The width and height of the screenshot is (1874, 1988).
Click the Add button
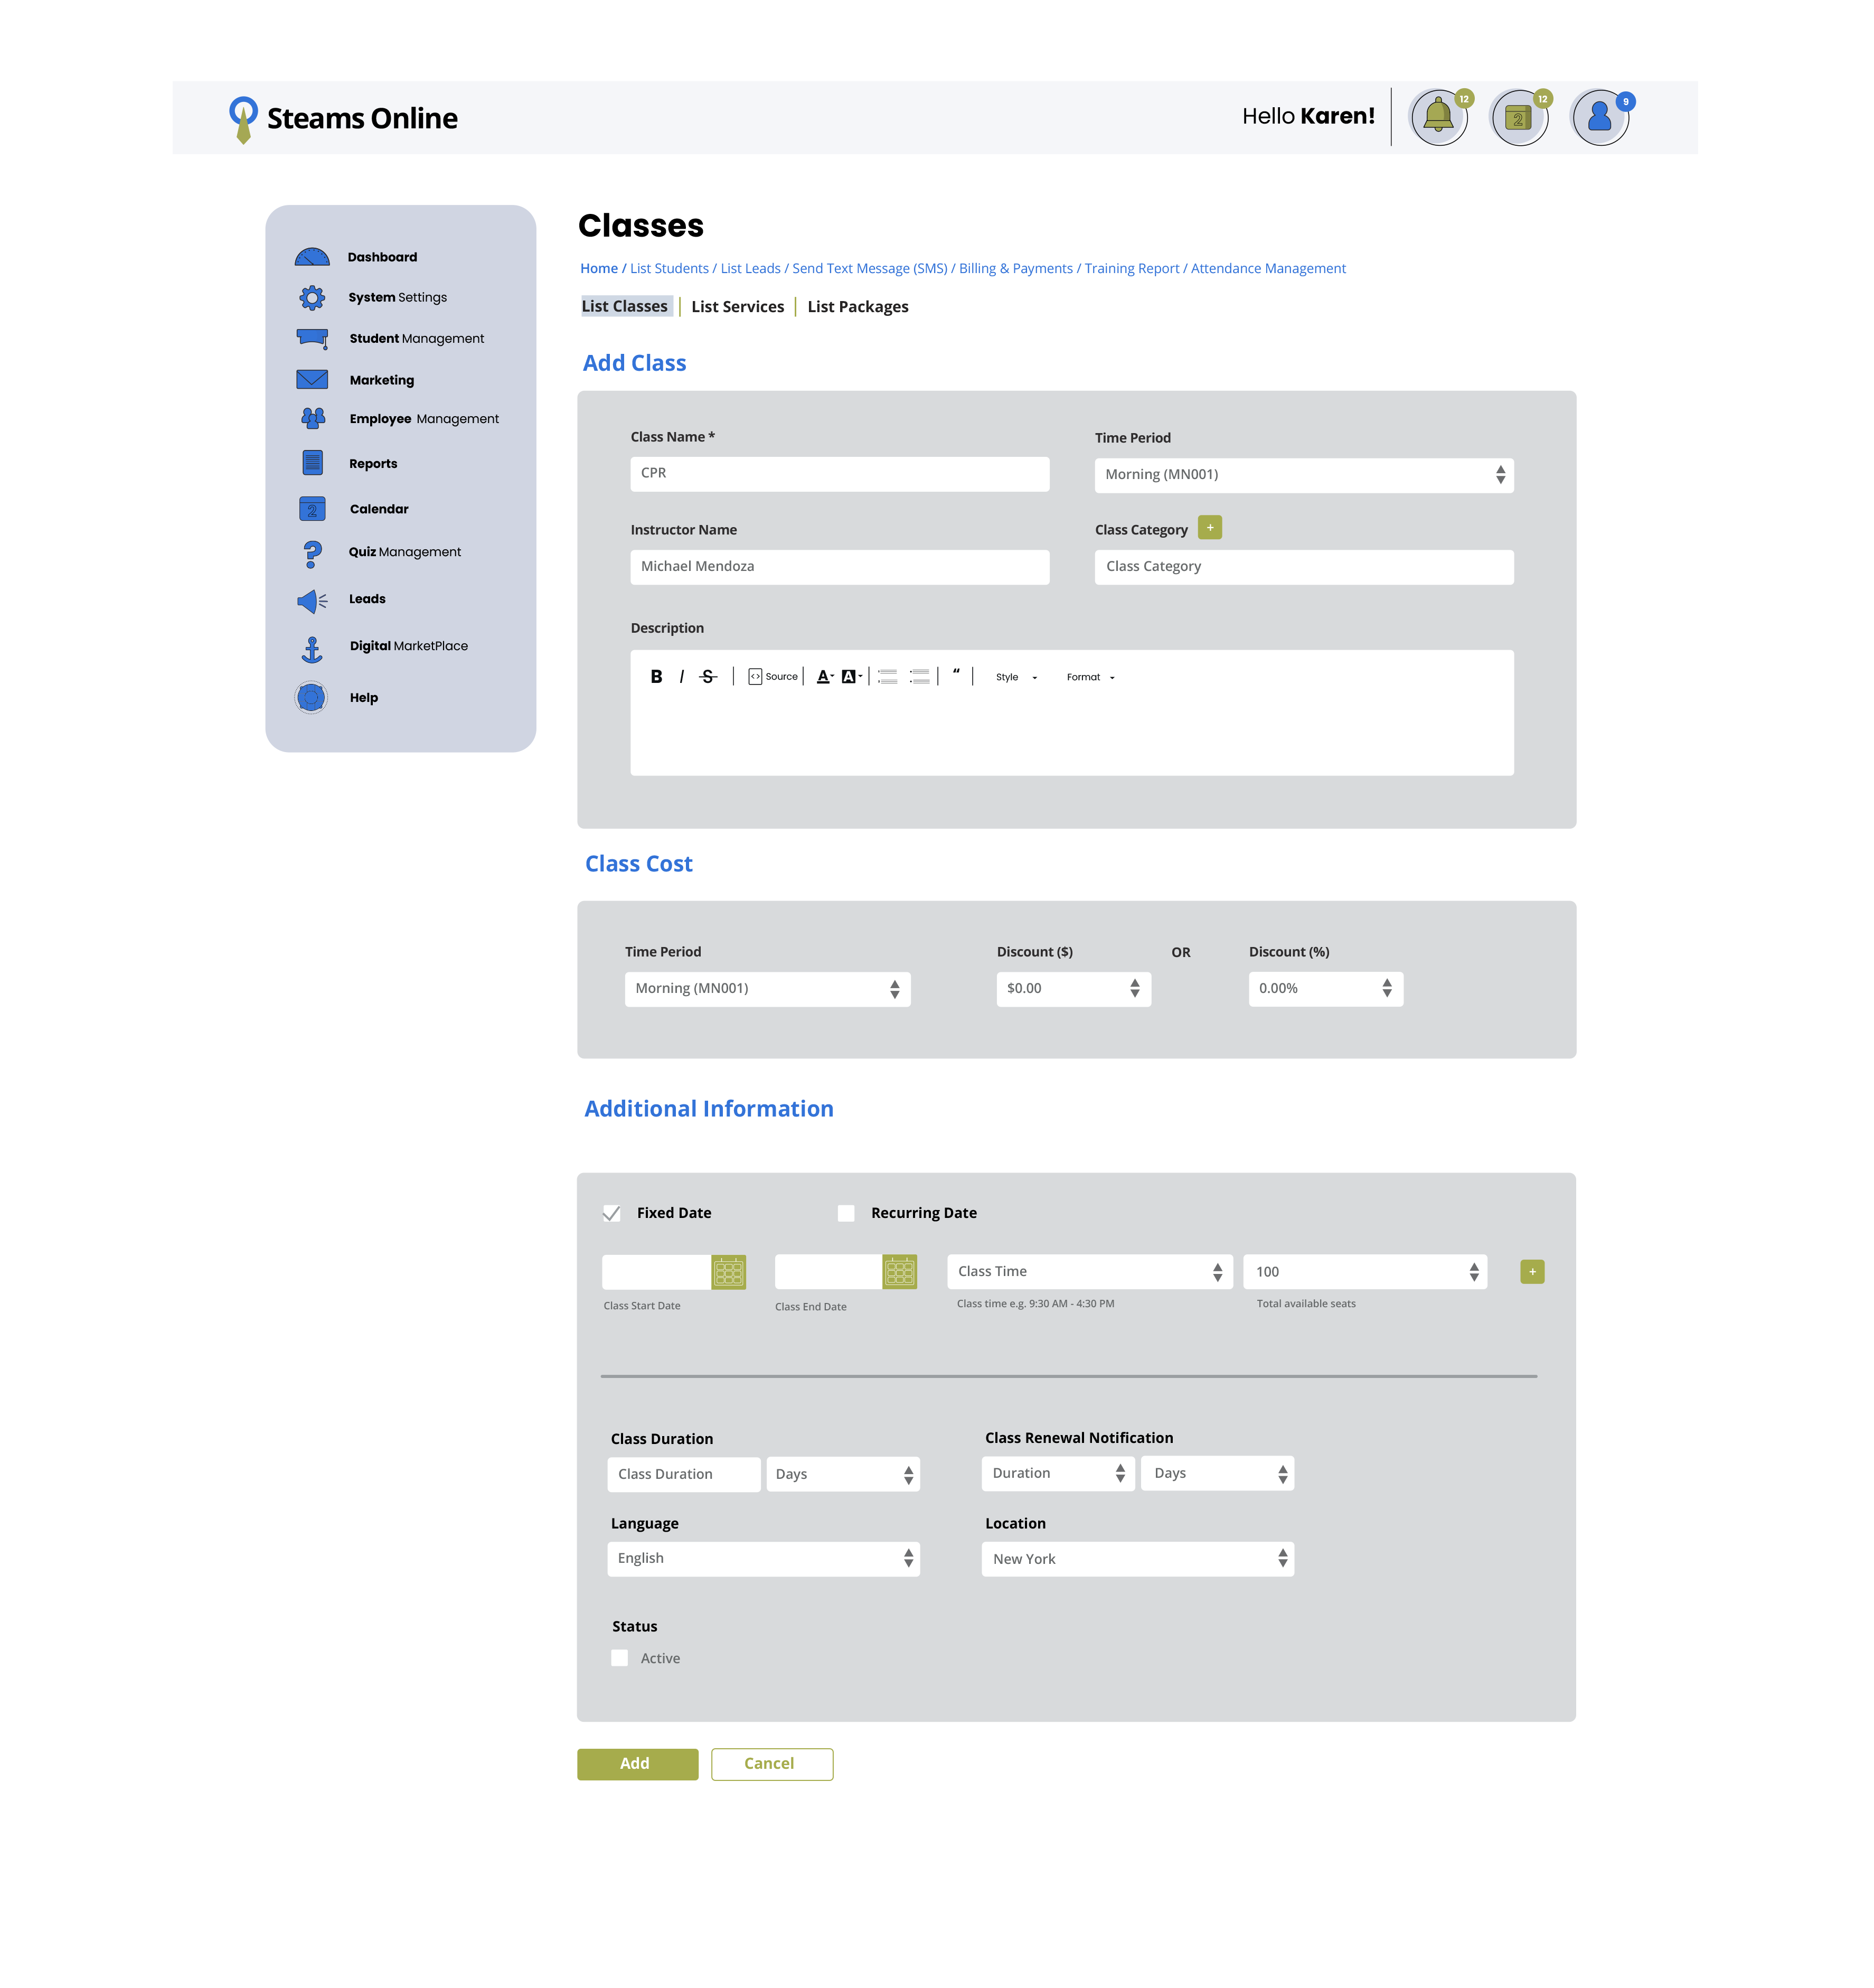(637, 1764)
